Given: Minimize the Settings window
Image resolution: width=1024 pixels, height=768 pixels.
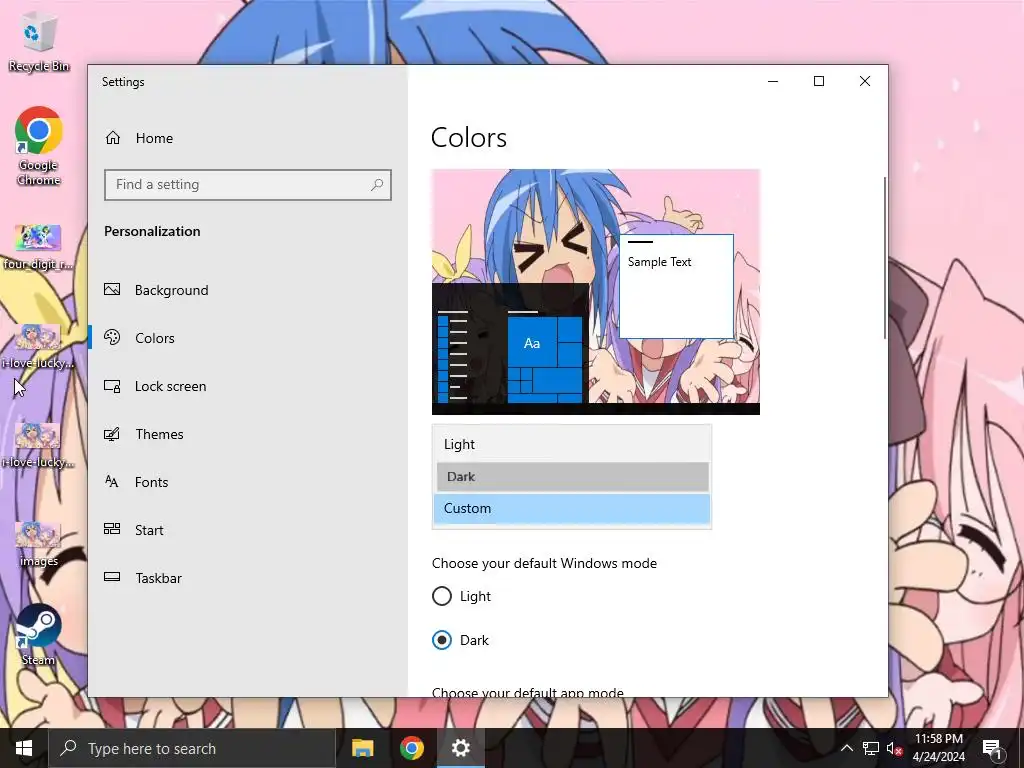Looking at the screenshot, I should coord(773,81).
